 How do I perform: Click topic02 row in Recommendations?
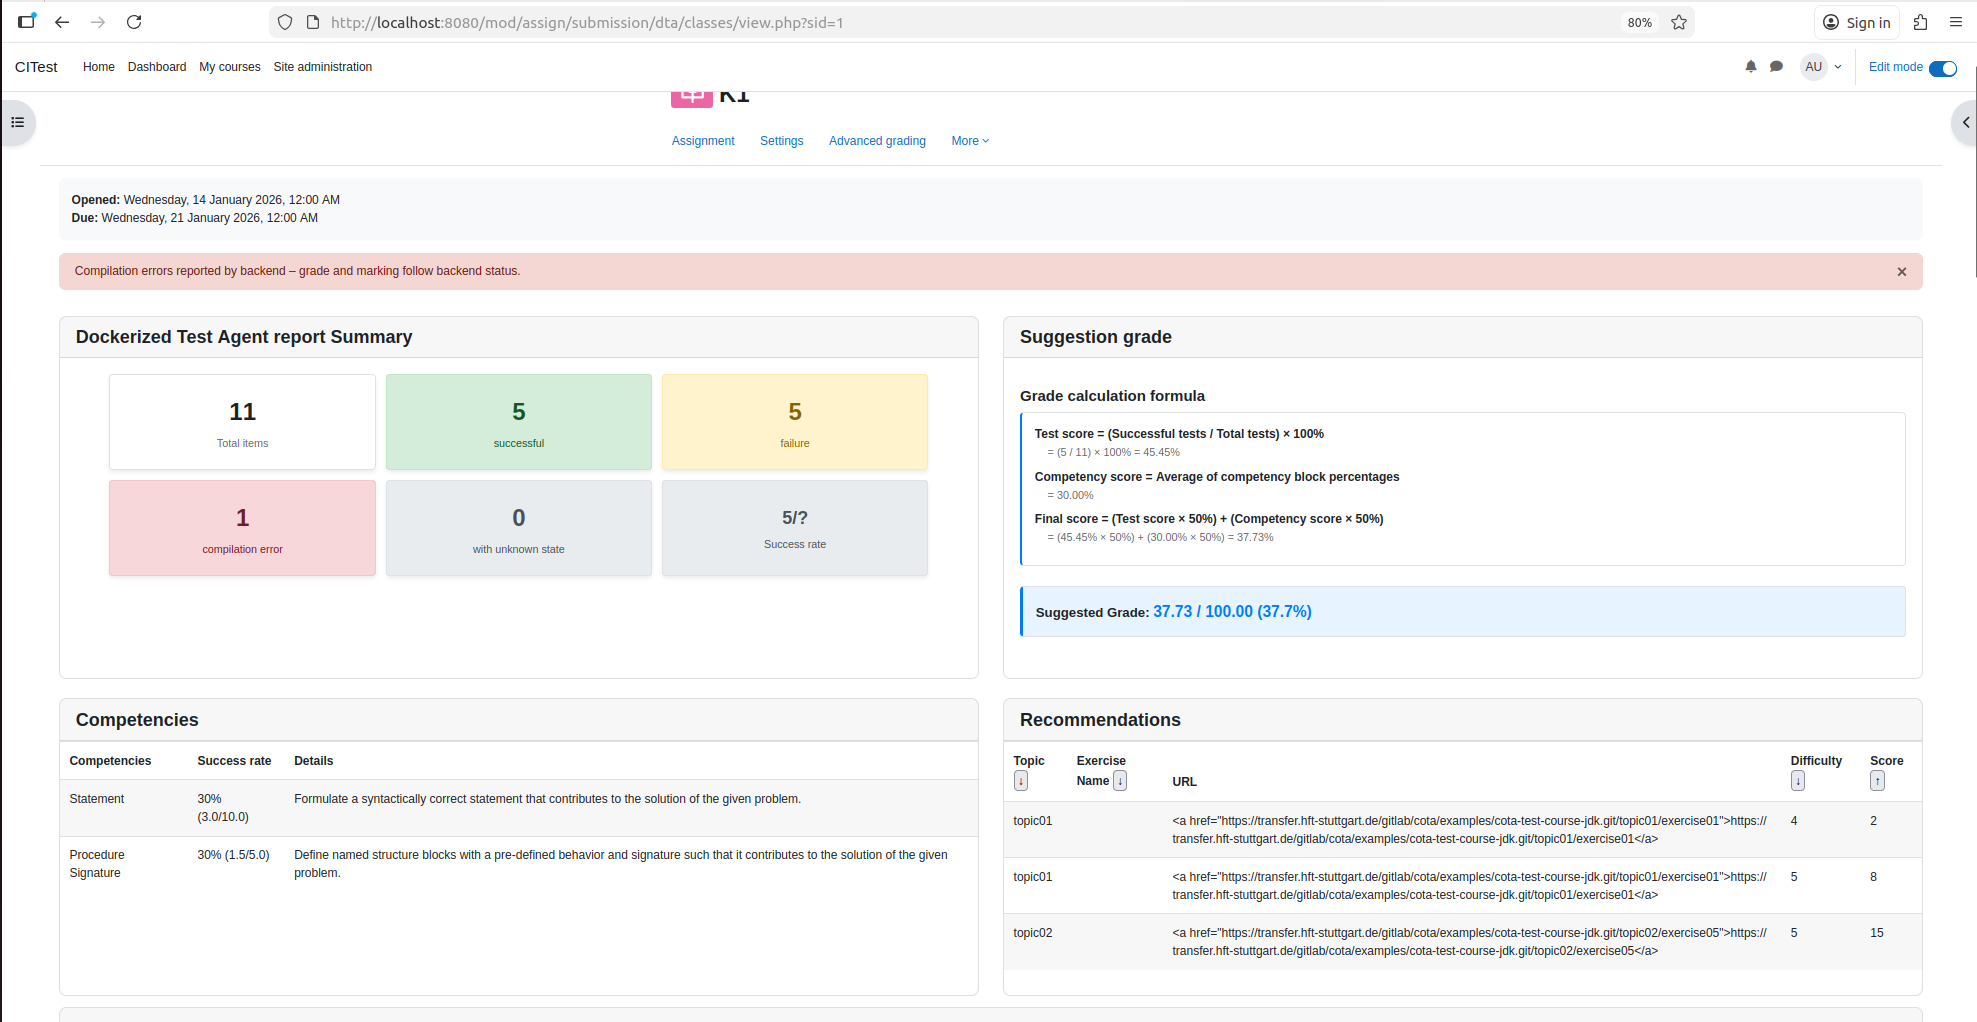coord(1462,942)
